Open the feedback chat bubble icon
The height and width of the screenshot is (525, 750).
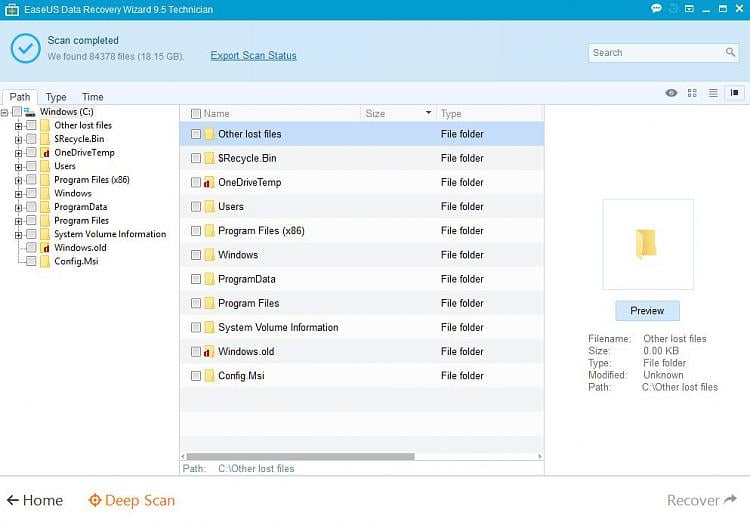pos(656,9)
